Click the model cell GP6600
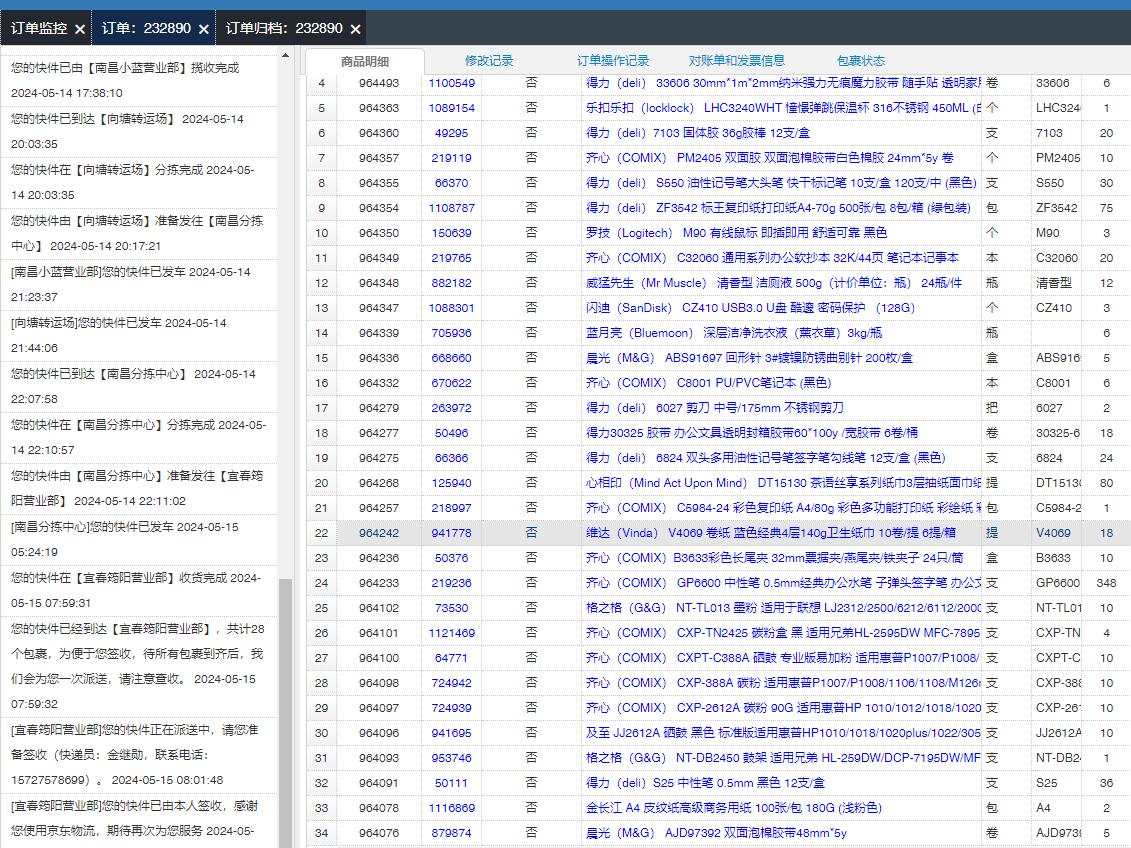Screen dimensions: 1131x848 tap(1057, 583)
